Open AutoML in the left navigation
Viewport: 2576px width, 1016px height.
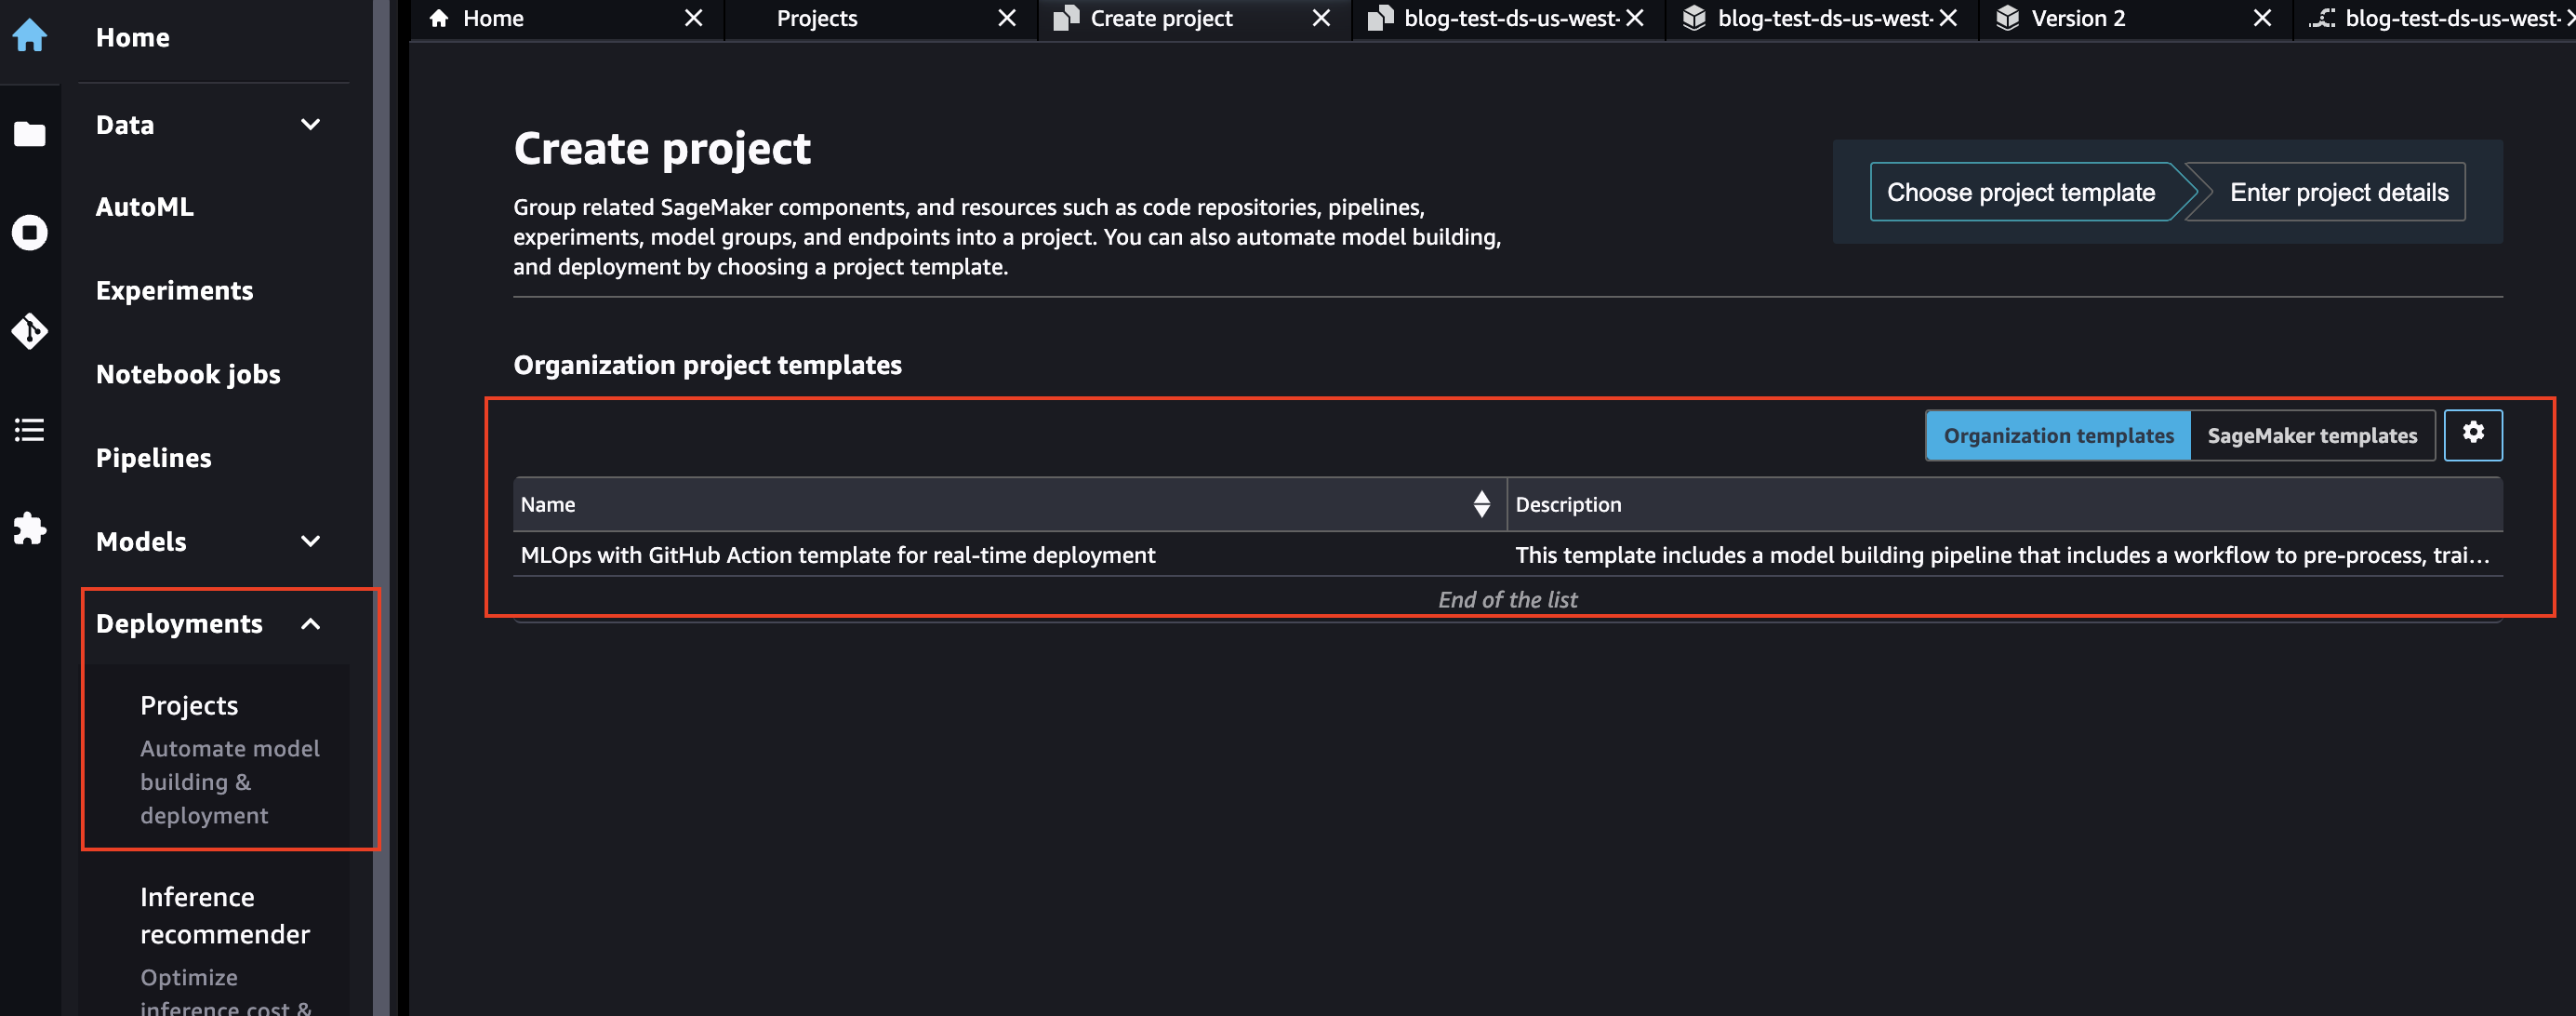point(145,206)
